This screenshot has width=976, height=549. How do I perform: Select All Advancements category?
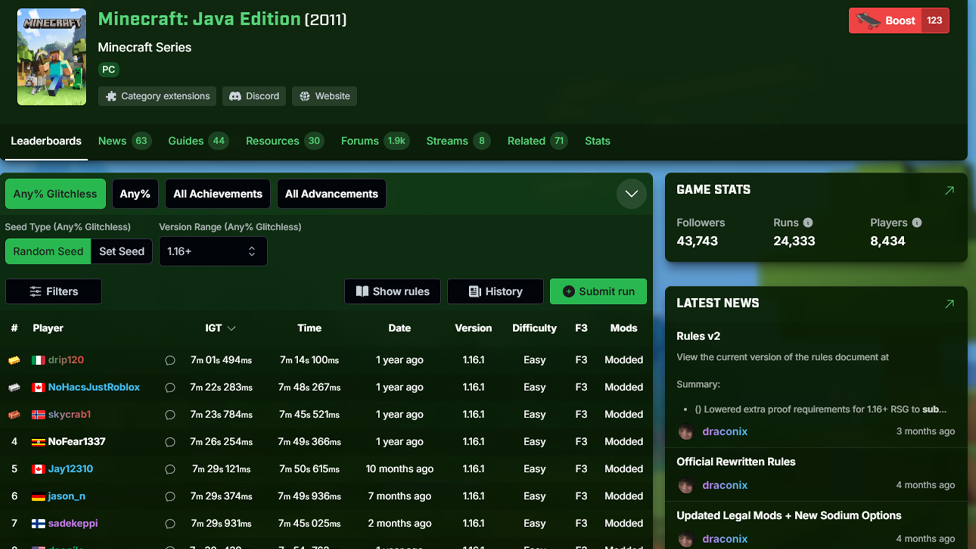(332, 194)
